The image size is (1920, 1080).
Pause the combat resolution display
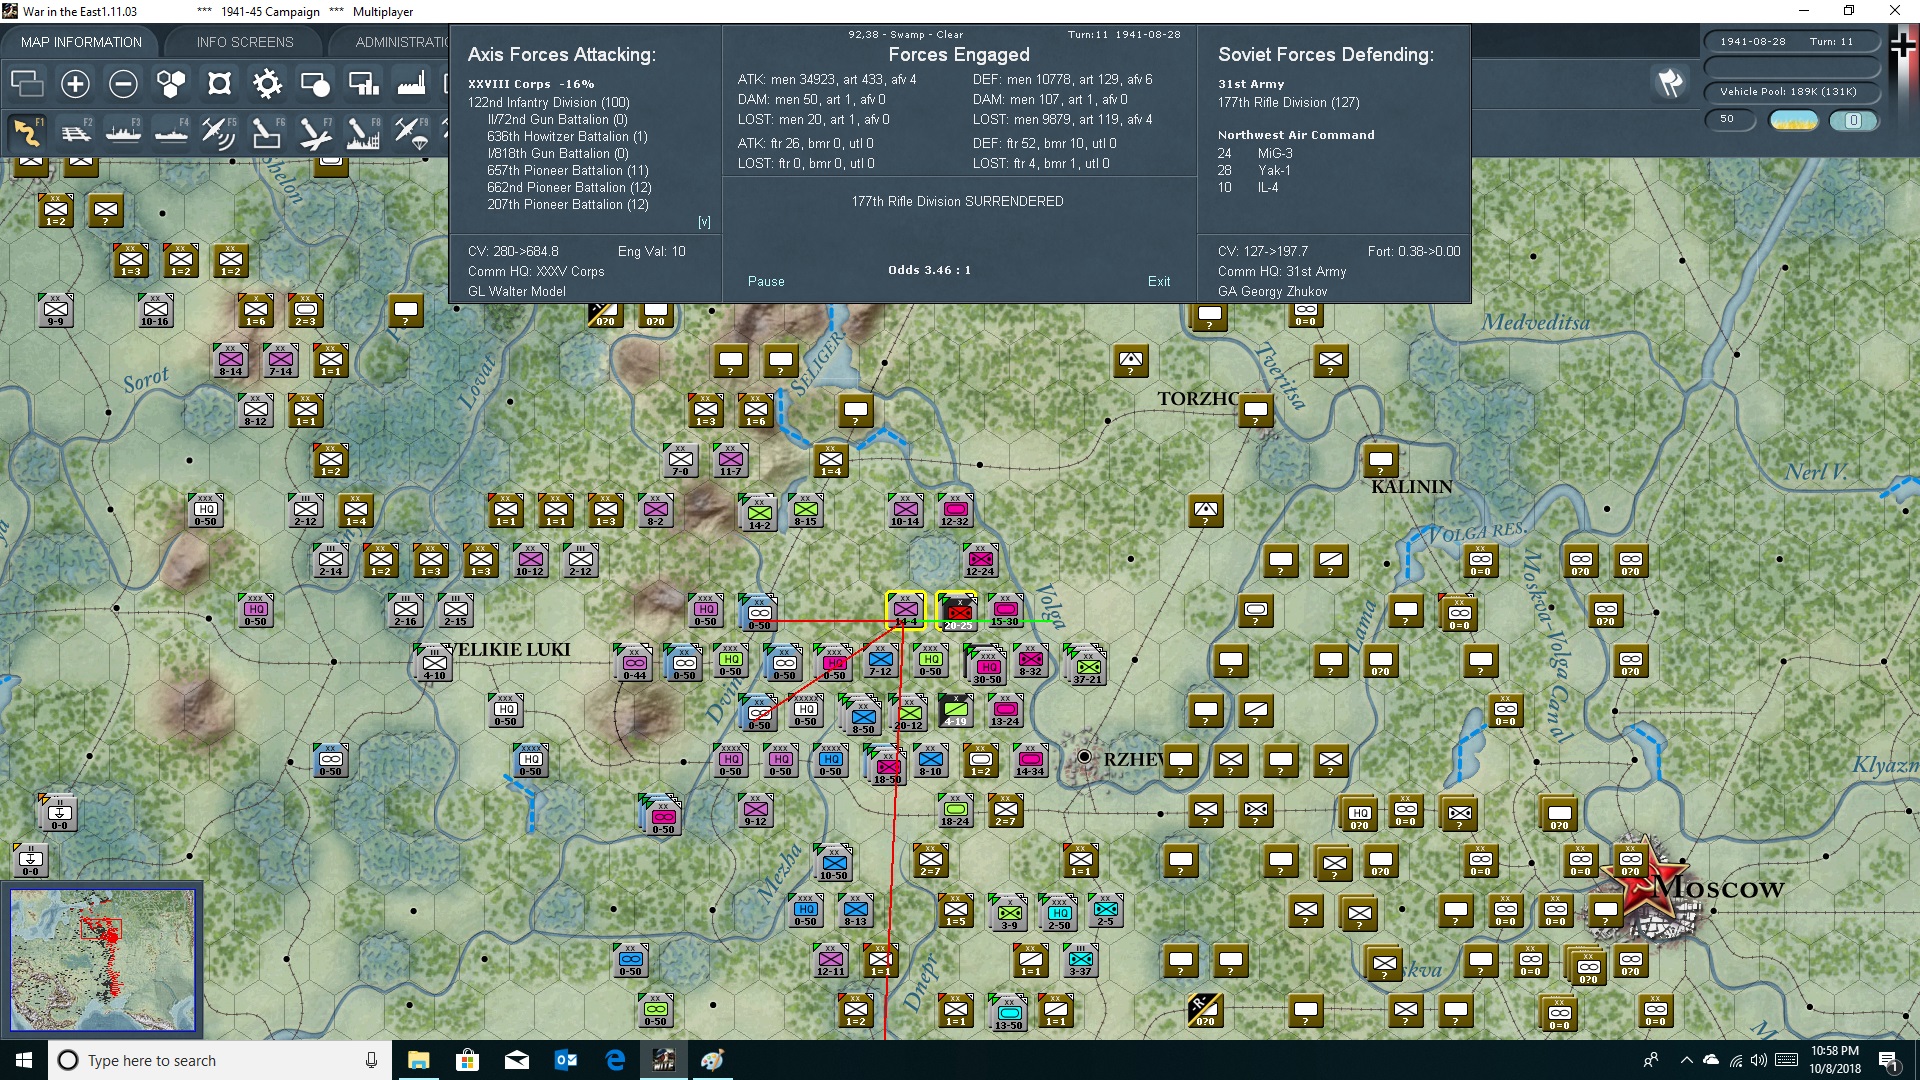pyautogui.click(x=766, y=282)
